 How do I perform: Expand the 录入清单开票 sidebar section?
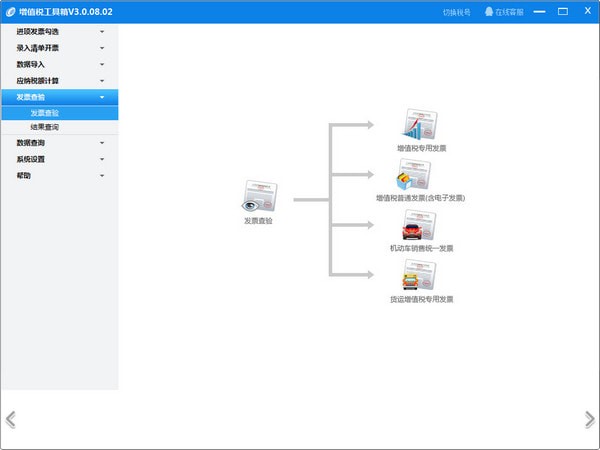(59, 48)
